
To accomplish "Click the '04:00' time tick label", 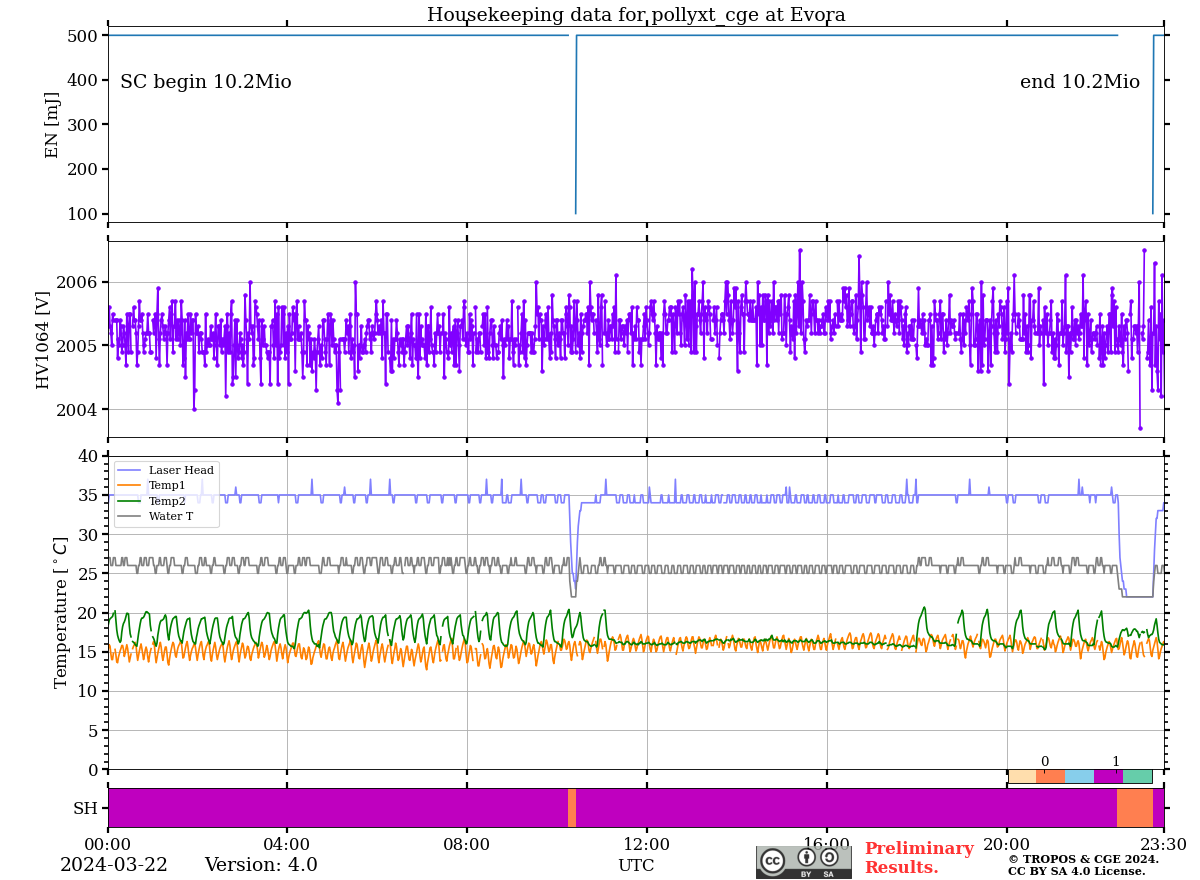I will 287,844.
